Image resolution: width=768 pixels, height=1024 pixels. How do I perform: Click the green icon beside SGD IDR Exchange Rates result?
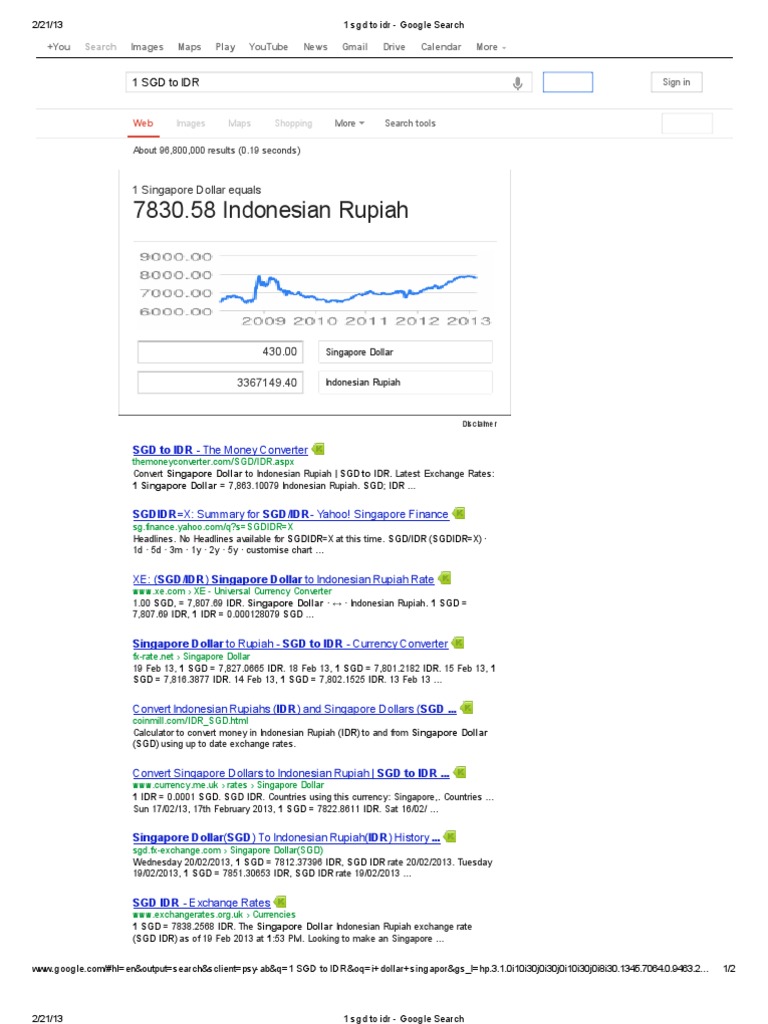[280, 902]
